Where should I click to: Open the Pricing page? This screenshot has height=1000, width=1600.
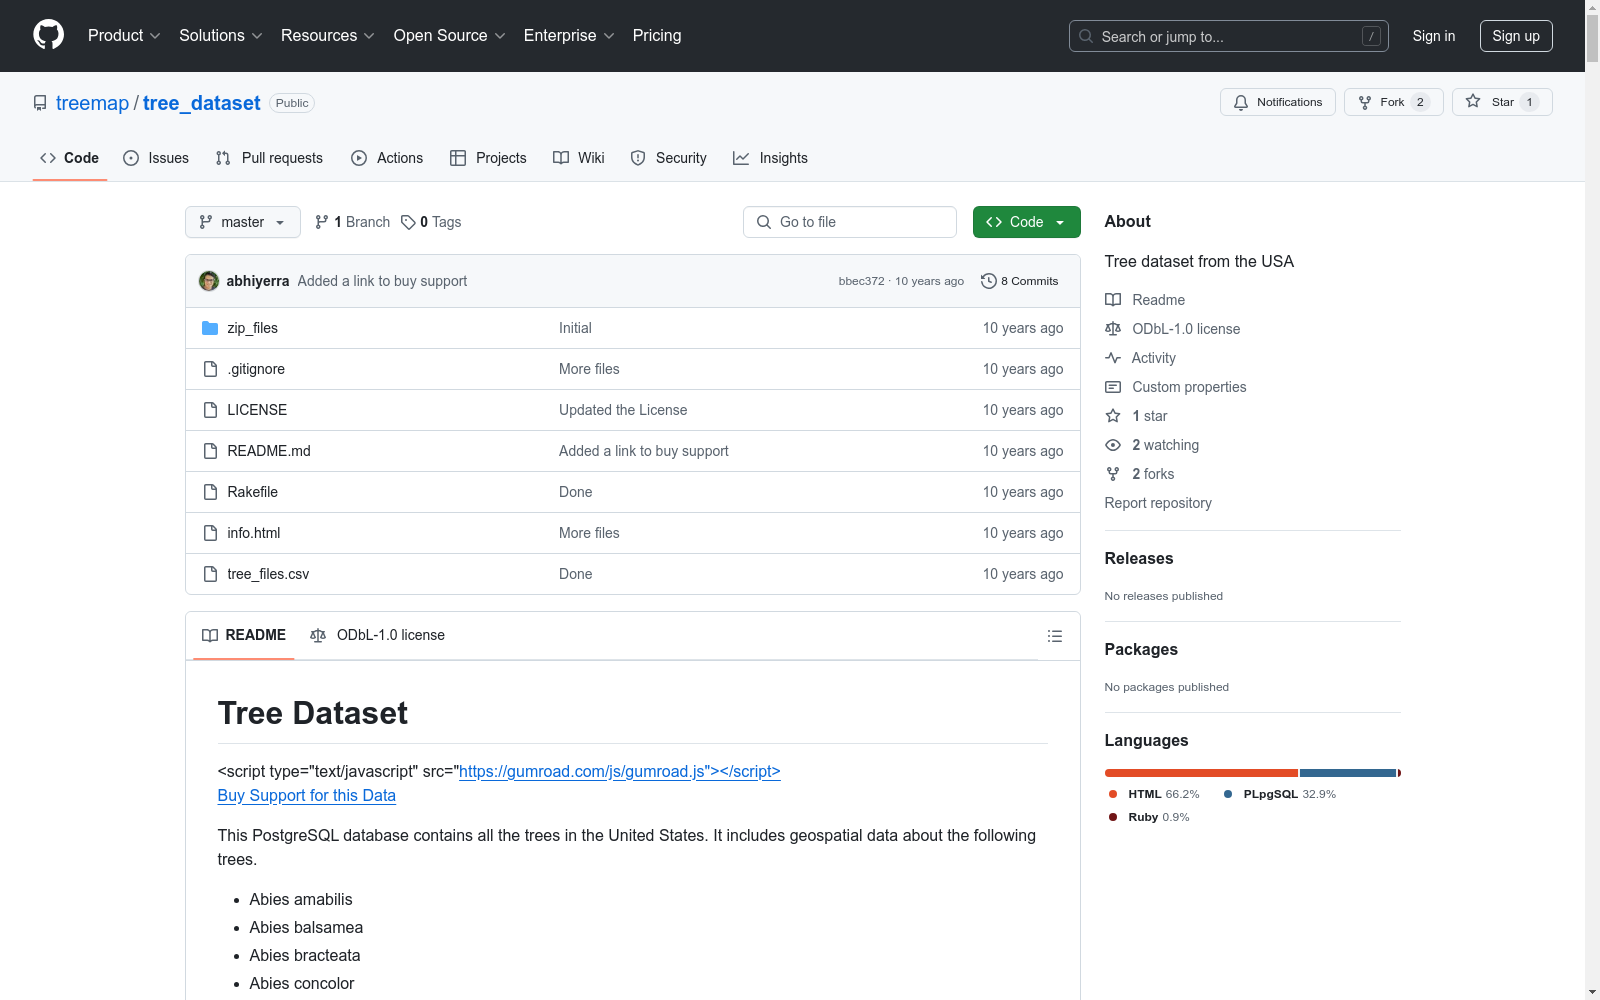click(x=657, y=36)
